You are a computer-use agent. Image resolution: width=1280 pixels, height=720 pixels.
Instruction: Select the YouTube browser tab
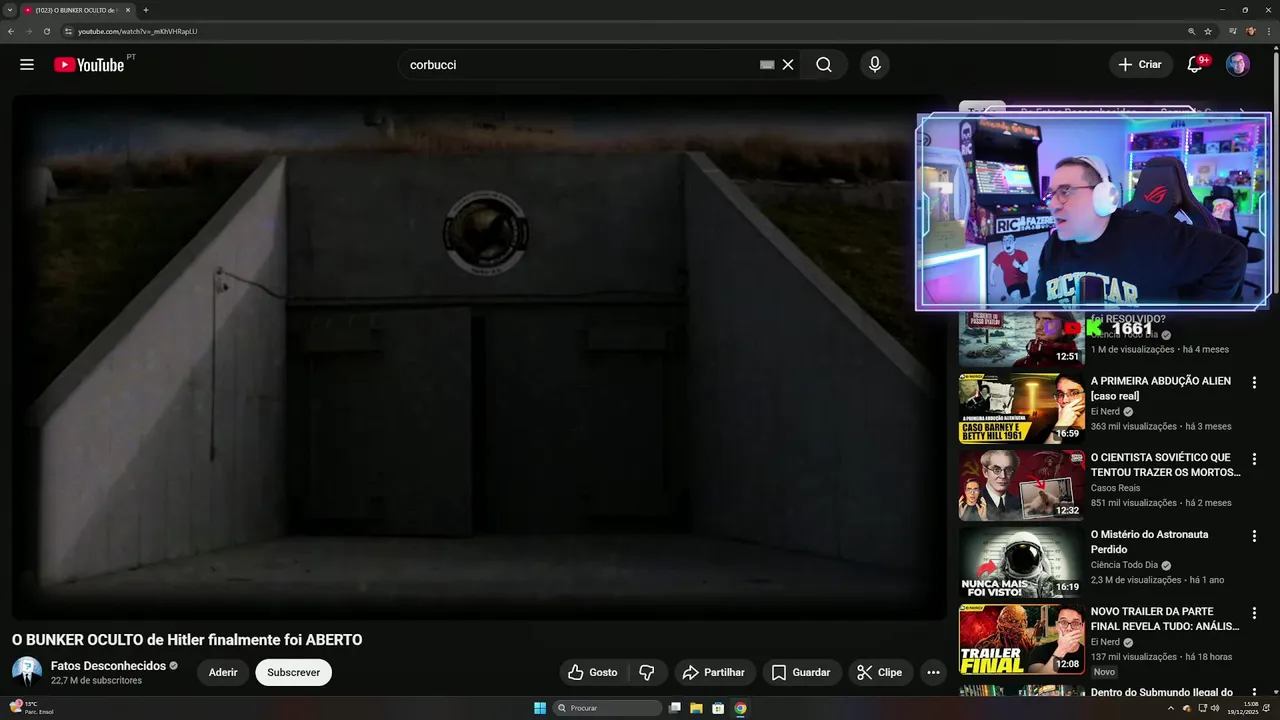(x=76, y=10)
